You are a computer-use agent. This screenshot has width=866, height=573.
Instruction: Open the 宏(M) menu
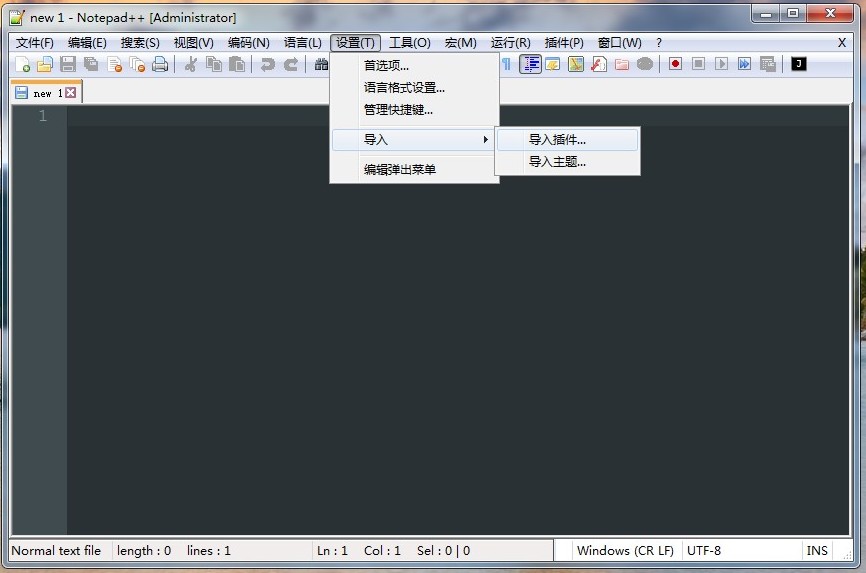(x=461, y=43)
